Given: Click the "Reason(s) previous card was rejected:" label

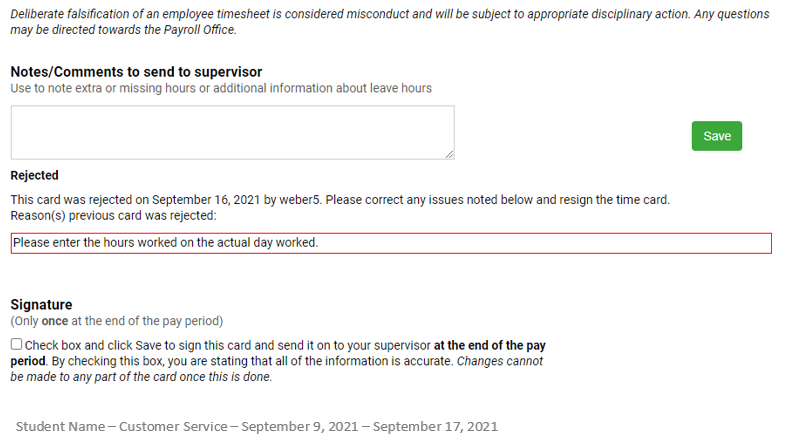Looking at the screenshot, I should click(x=113, y=215).
